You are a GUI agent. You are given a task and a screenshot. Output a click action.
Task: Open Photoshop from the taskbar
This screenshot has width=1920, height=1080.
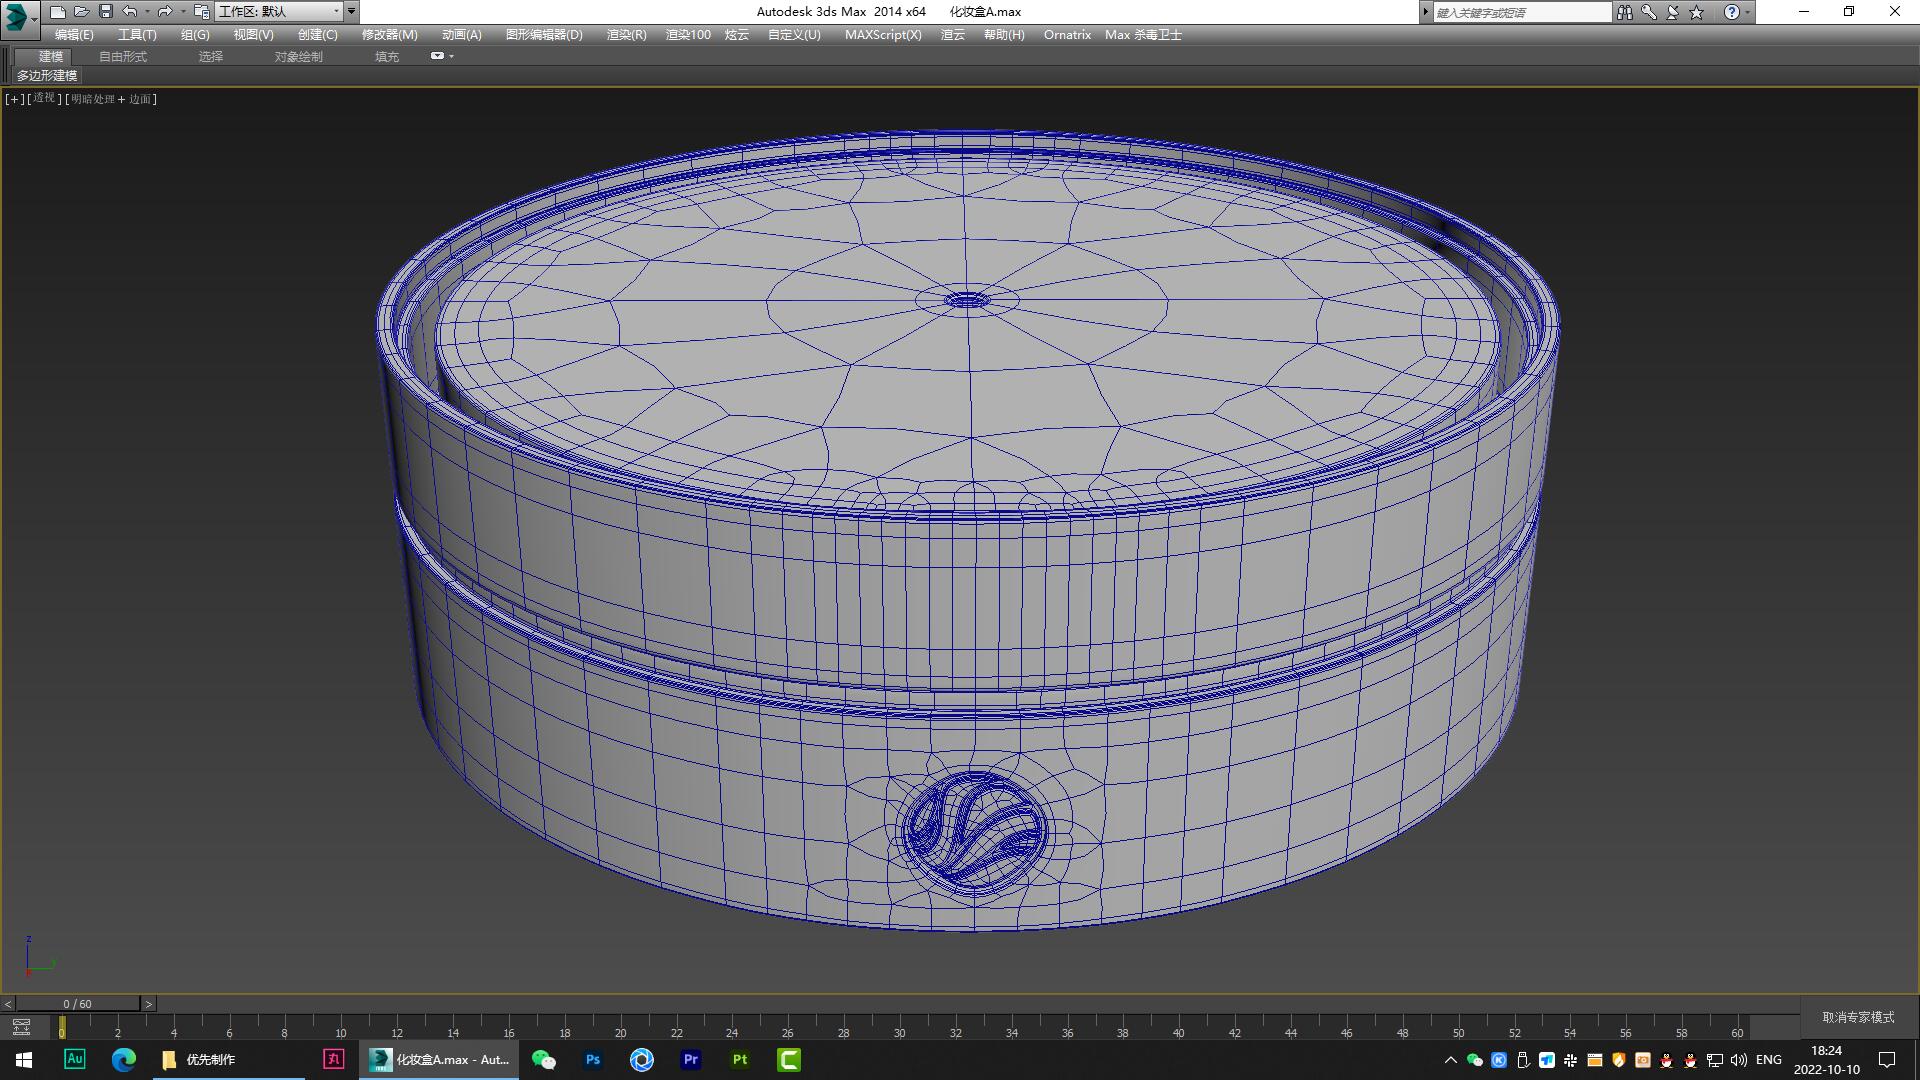coord(592,1059)
